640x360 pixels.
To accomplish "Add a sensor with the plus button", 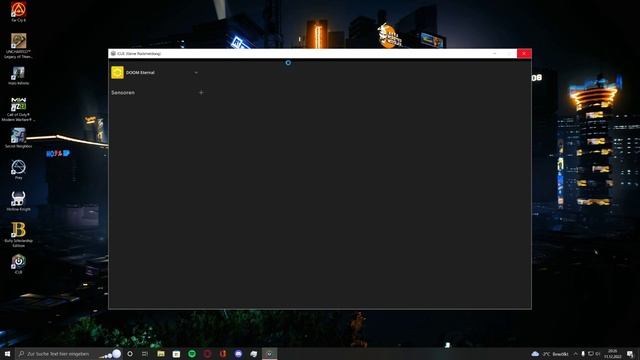I will tap(201, 93).
